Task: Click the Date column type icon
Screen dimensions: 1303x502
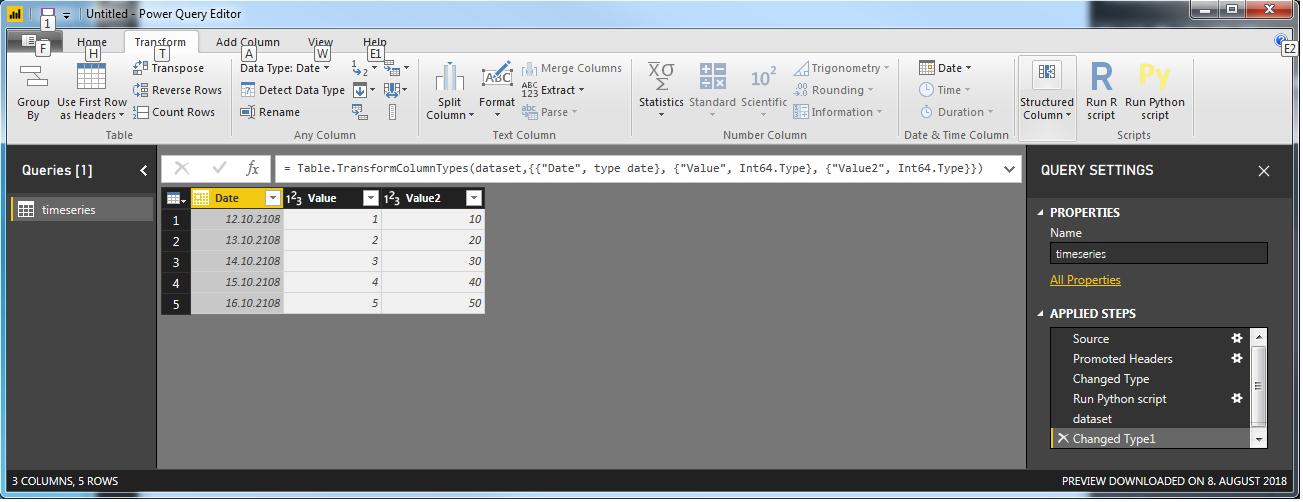Action: coord(201,198)
